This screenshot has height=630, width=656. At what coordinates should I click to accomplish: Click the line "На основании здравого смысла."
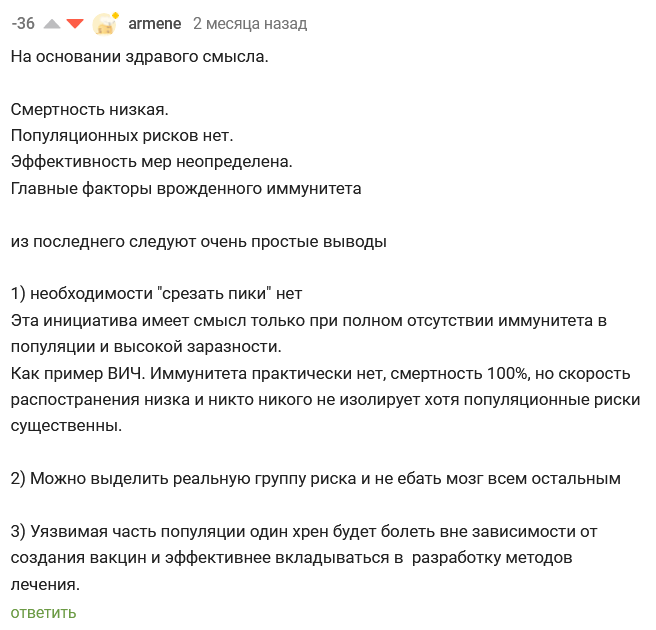139,57
